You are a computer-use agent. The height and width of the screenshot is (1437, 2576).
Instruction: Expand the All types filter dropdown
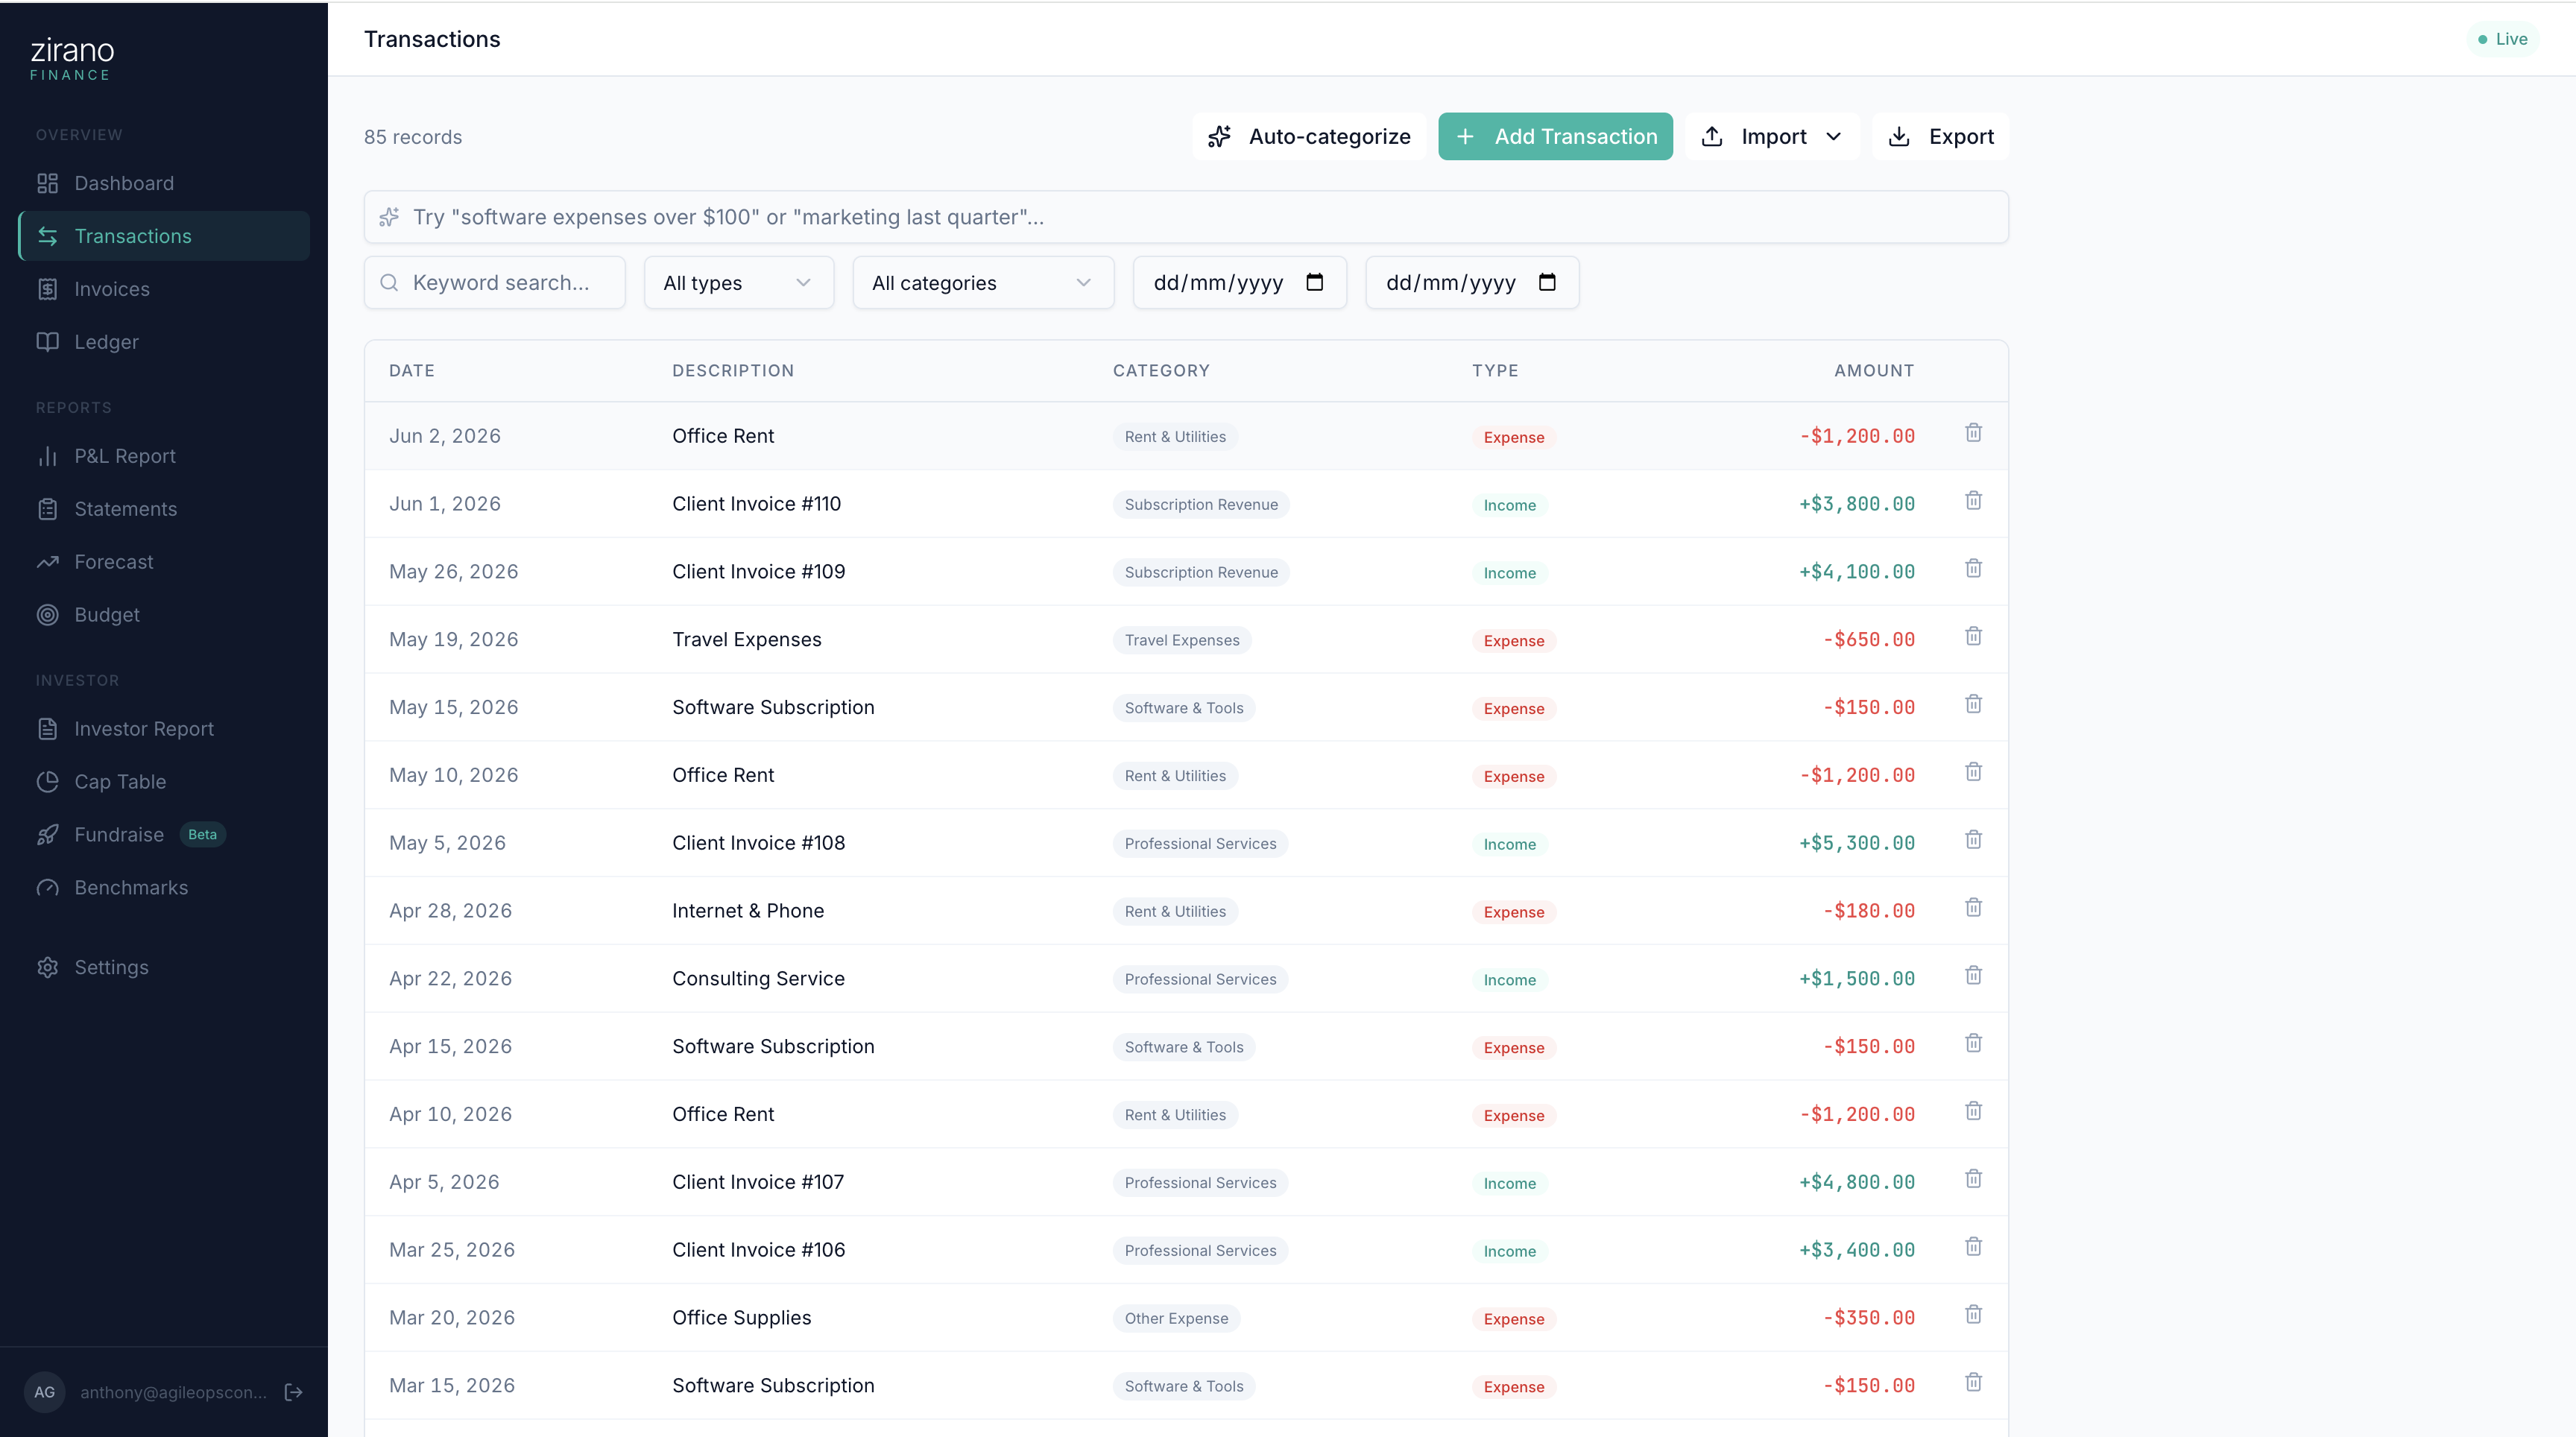coord(739,283)
